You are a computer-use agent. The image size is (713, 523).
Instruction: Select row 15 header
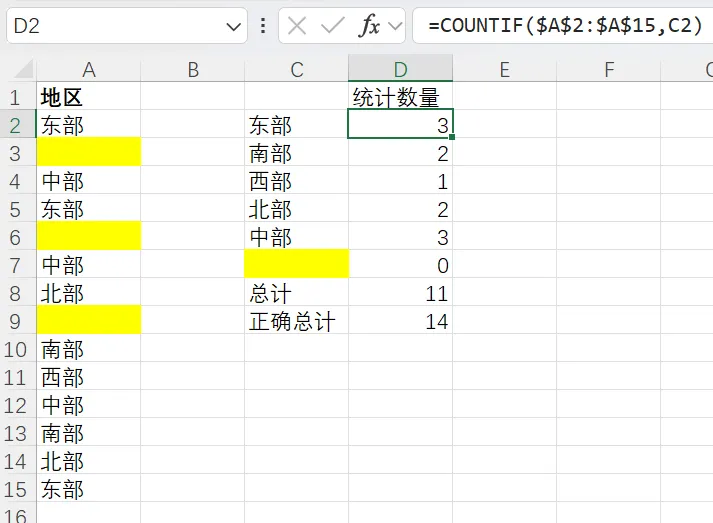click(18, 490)
